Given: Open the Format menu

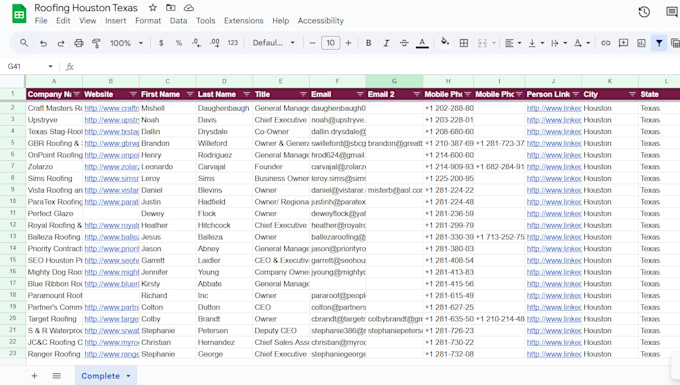Looking at the screenshot, I should click(148, 20).
